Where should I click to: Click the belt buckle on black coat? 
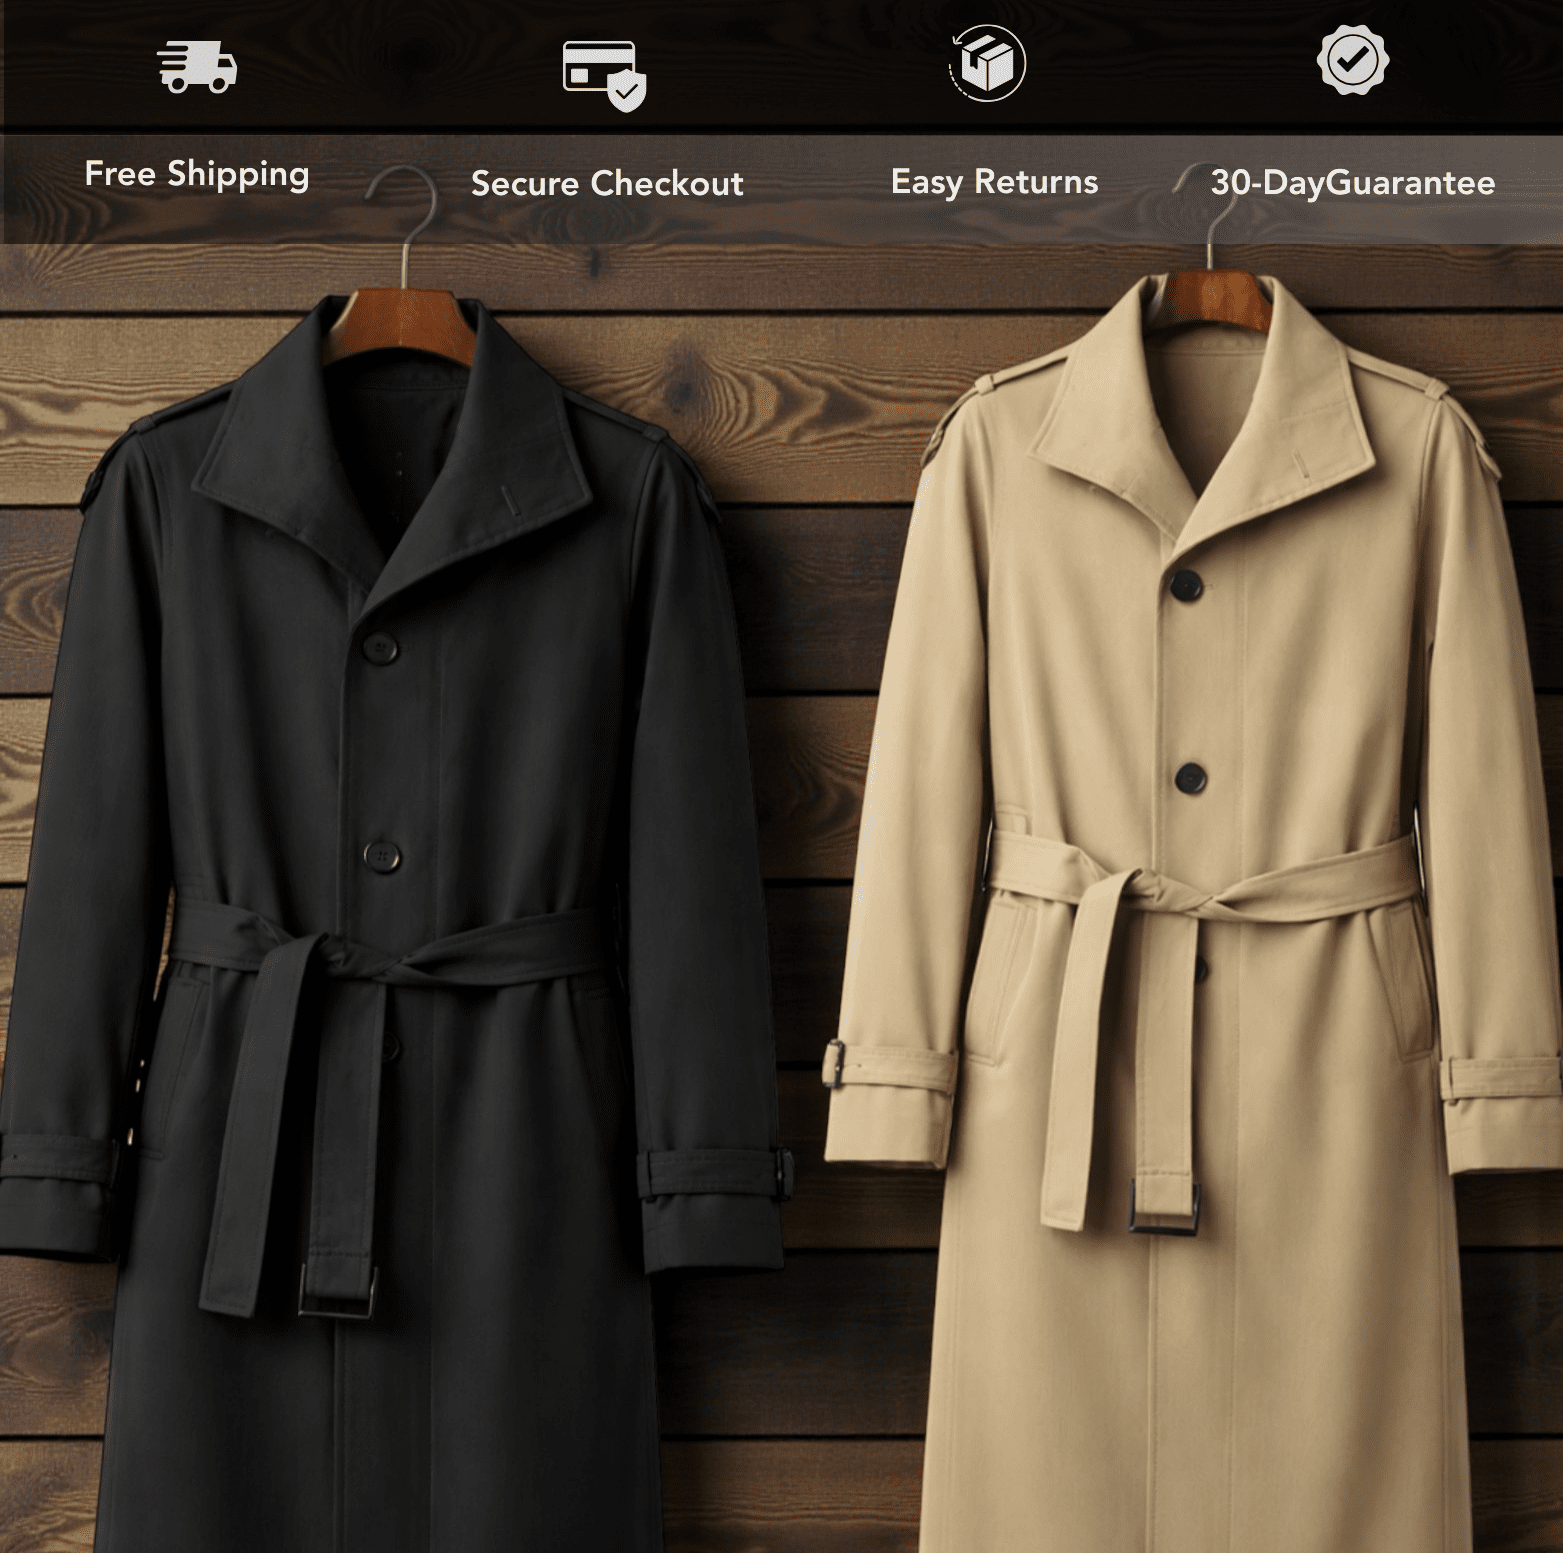tap(338, 1291)
